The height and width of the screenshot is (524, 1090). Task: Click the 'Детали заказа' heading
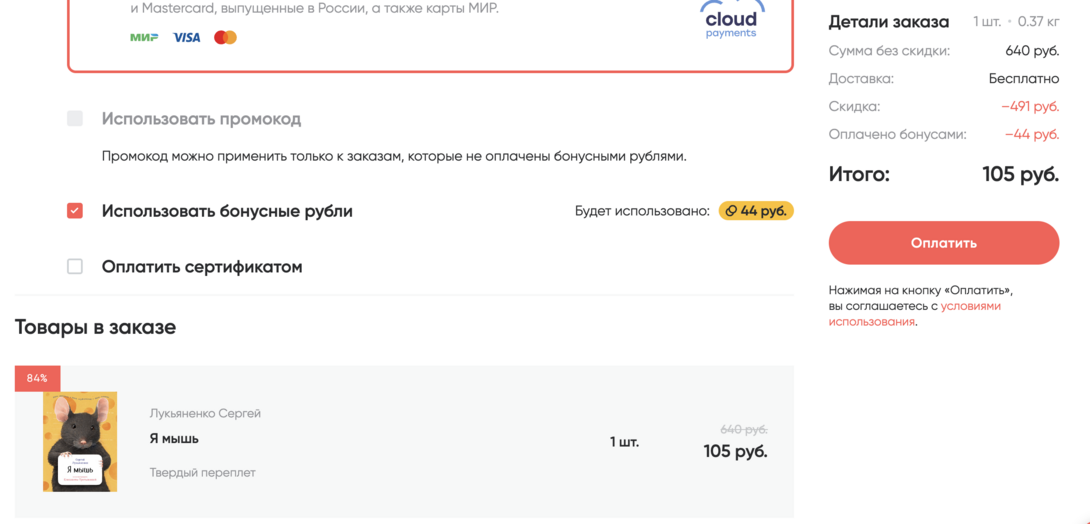[x=889, y=22]
